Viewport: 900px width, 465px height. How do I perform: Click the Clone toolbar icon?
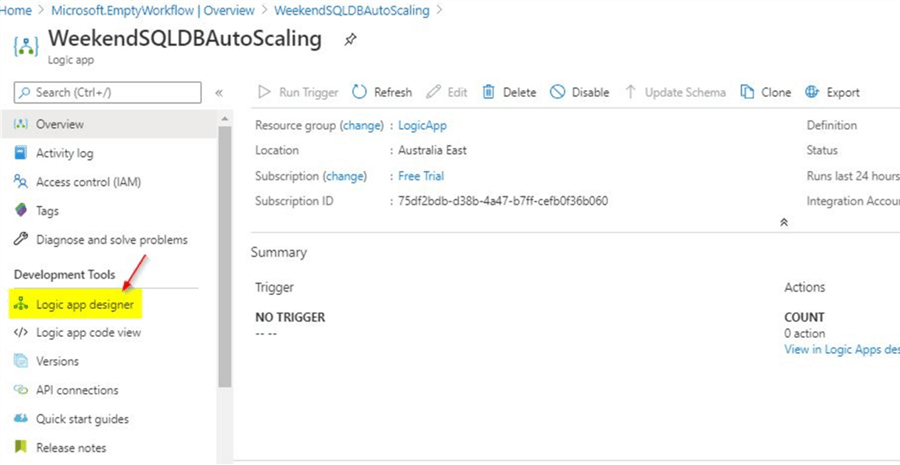(x=747, y=92)
